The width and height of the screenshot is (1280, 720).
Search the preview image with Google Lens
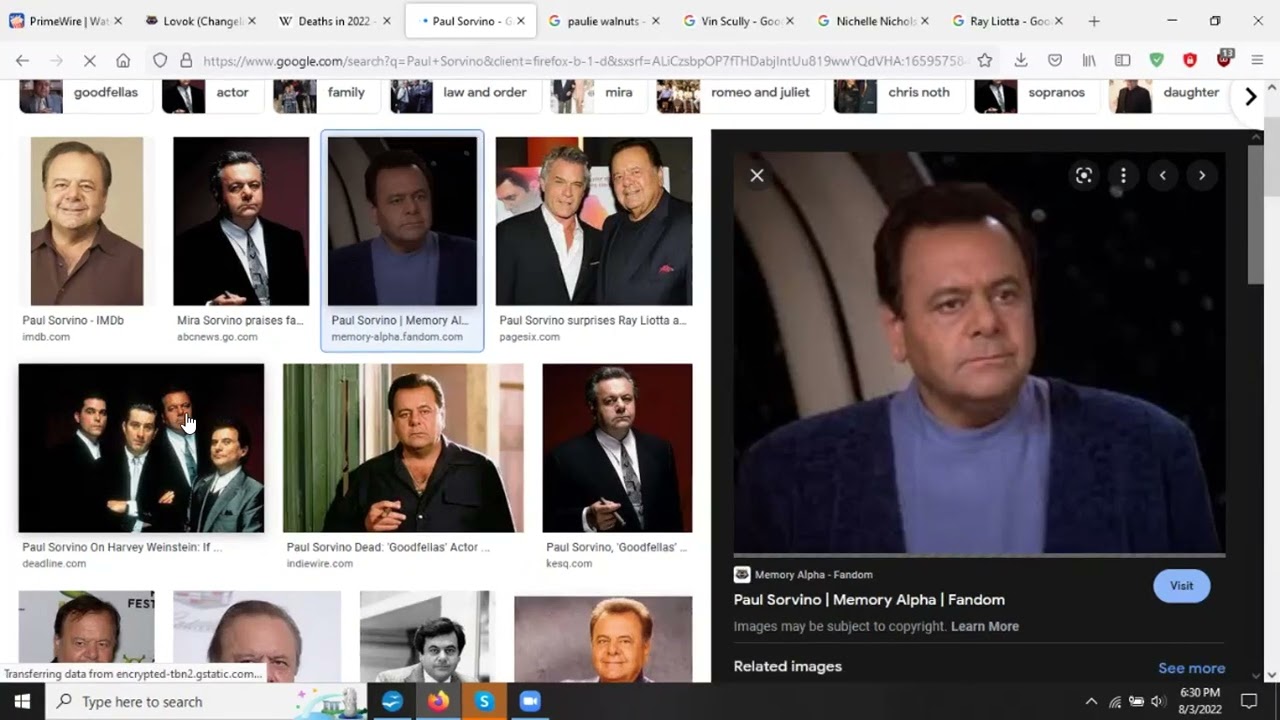pyautogui.click(x=1083, y=175)
